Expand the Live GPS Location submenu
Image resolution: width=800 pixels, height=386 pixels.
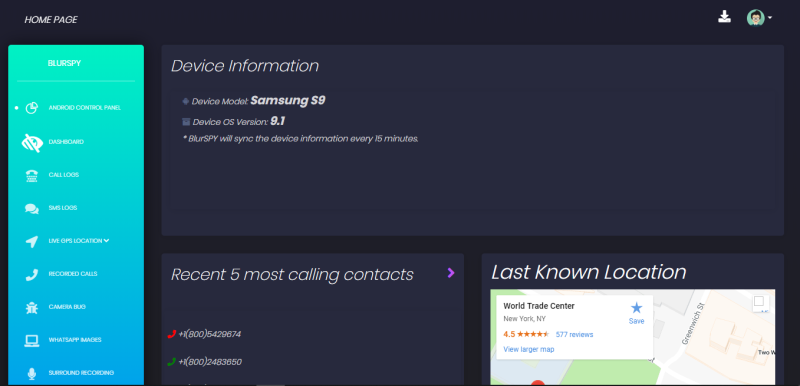(x=79, y=241)
